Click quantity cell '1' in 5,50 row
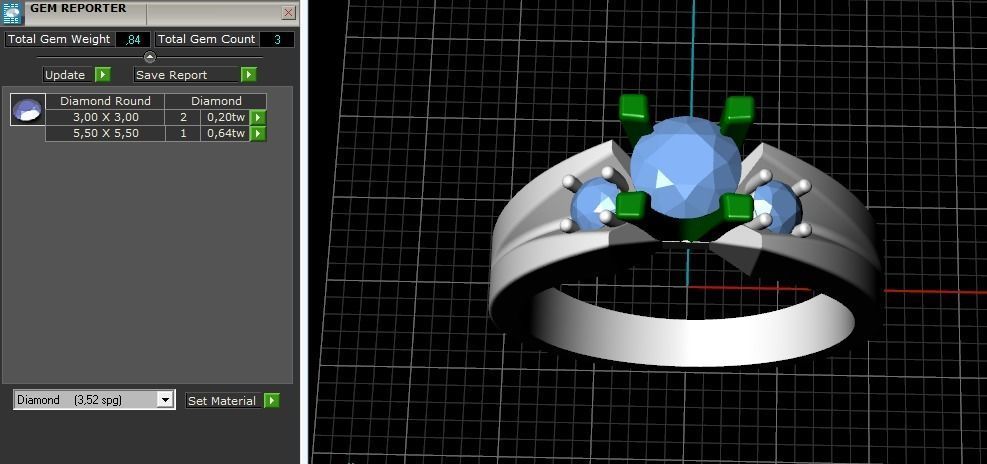The height and width of the screenshot is (464, 987). pyautogui.click(x=183, y=133)
